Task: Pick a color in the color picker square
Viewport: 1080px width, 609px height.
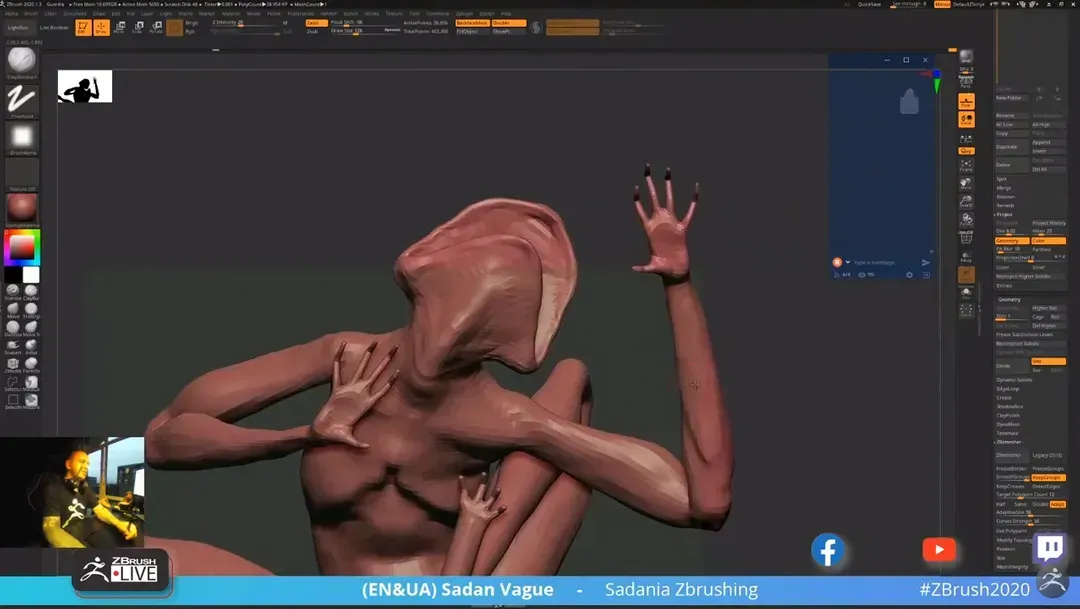Action: pyautogui.click(x=21, y=247)
